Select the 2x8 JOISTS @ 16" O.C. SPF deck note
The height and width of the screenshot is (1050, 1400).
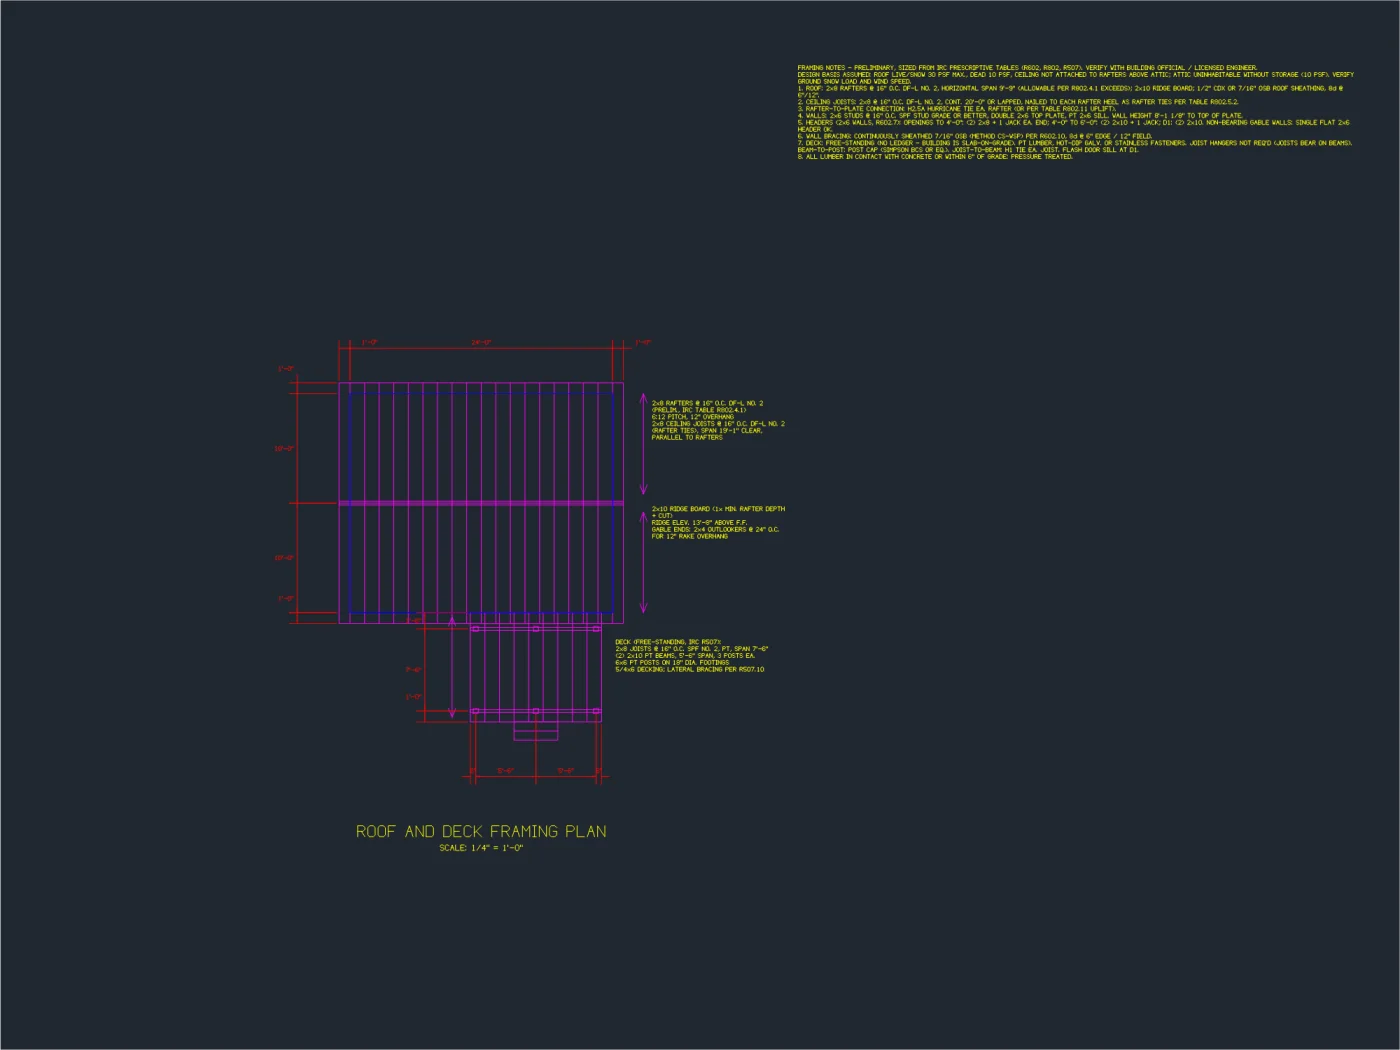[692, 649]
